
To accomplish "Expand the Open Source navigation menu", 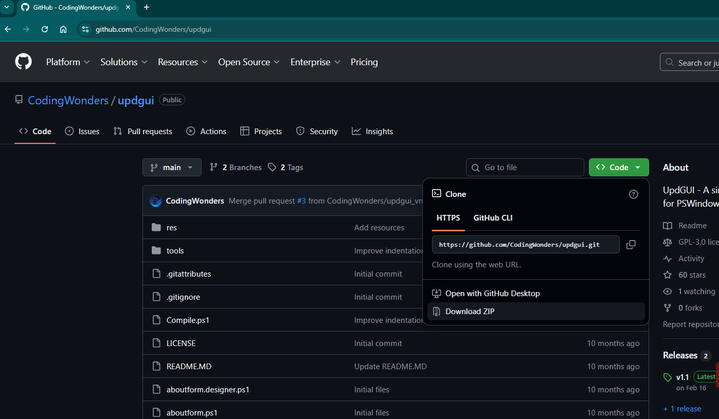I will tap(249, 62).
